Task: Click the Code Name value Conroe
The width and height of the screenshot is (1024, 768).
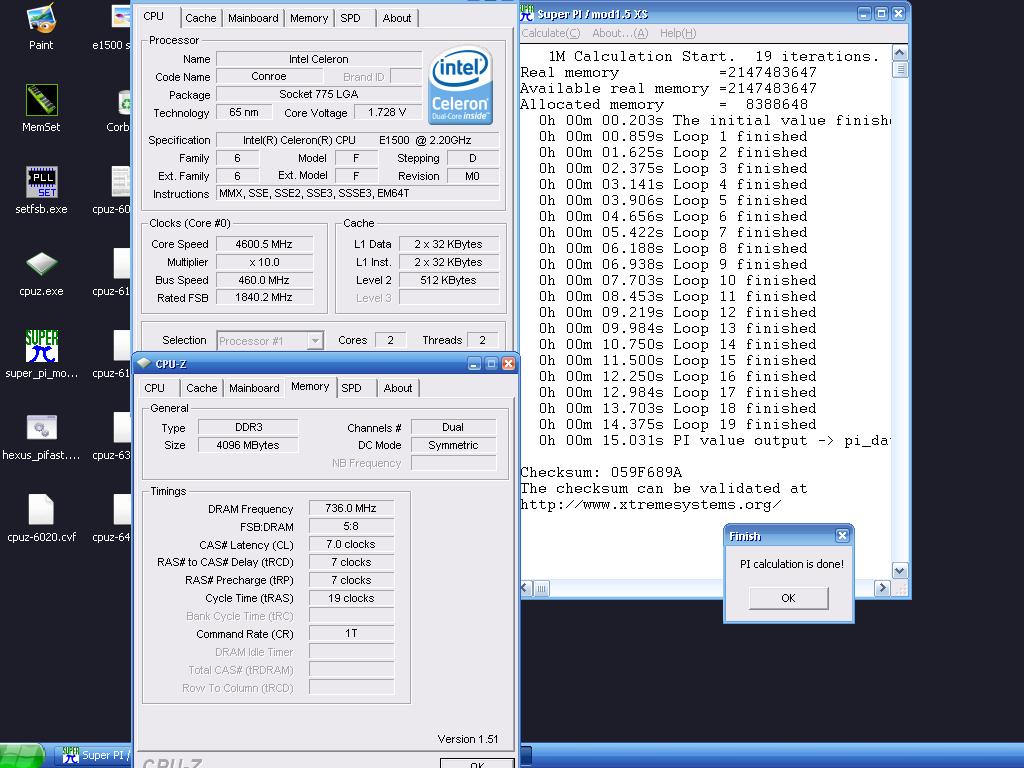Action: pos(269,76)
